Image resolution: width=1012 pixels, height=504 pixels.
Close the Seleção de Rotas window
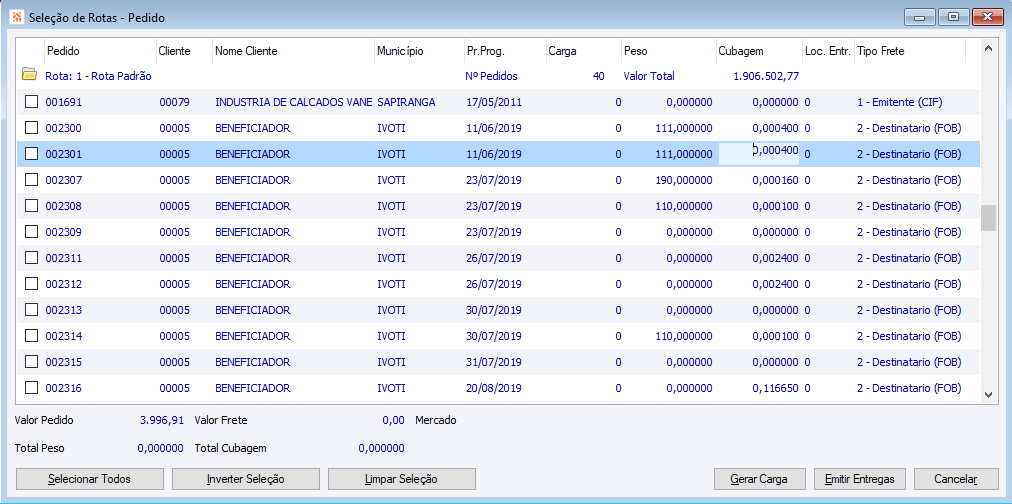tap(986, 17)
